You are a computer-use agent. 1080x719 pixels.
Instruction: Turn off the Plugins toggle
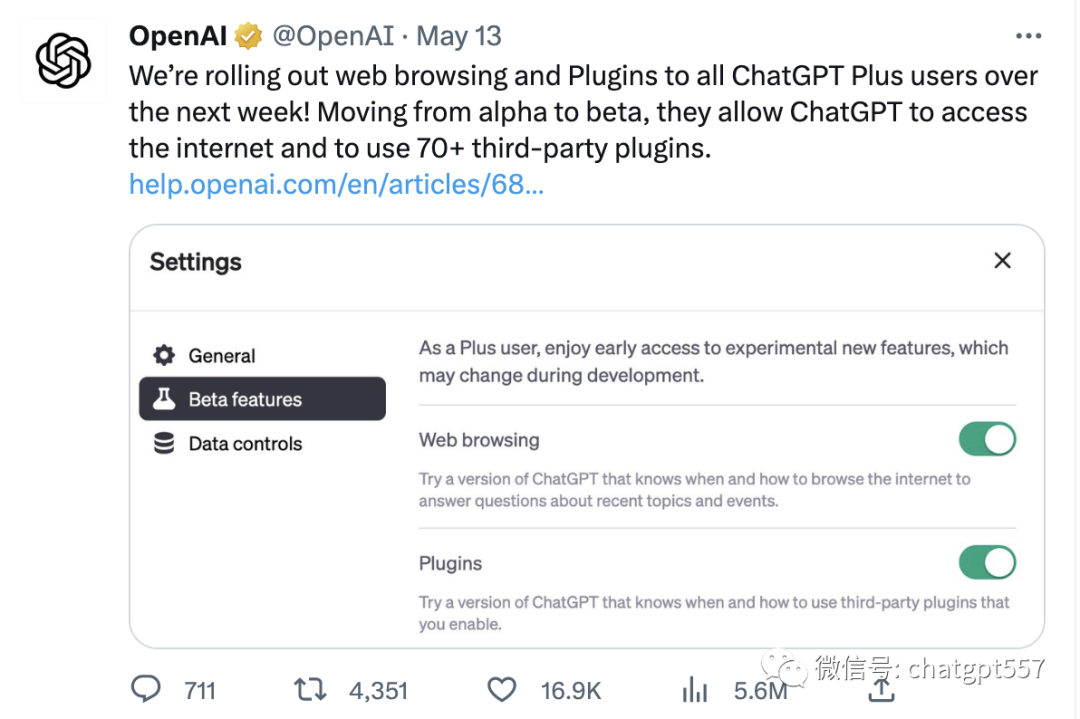point(987,562)
